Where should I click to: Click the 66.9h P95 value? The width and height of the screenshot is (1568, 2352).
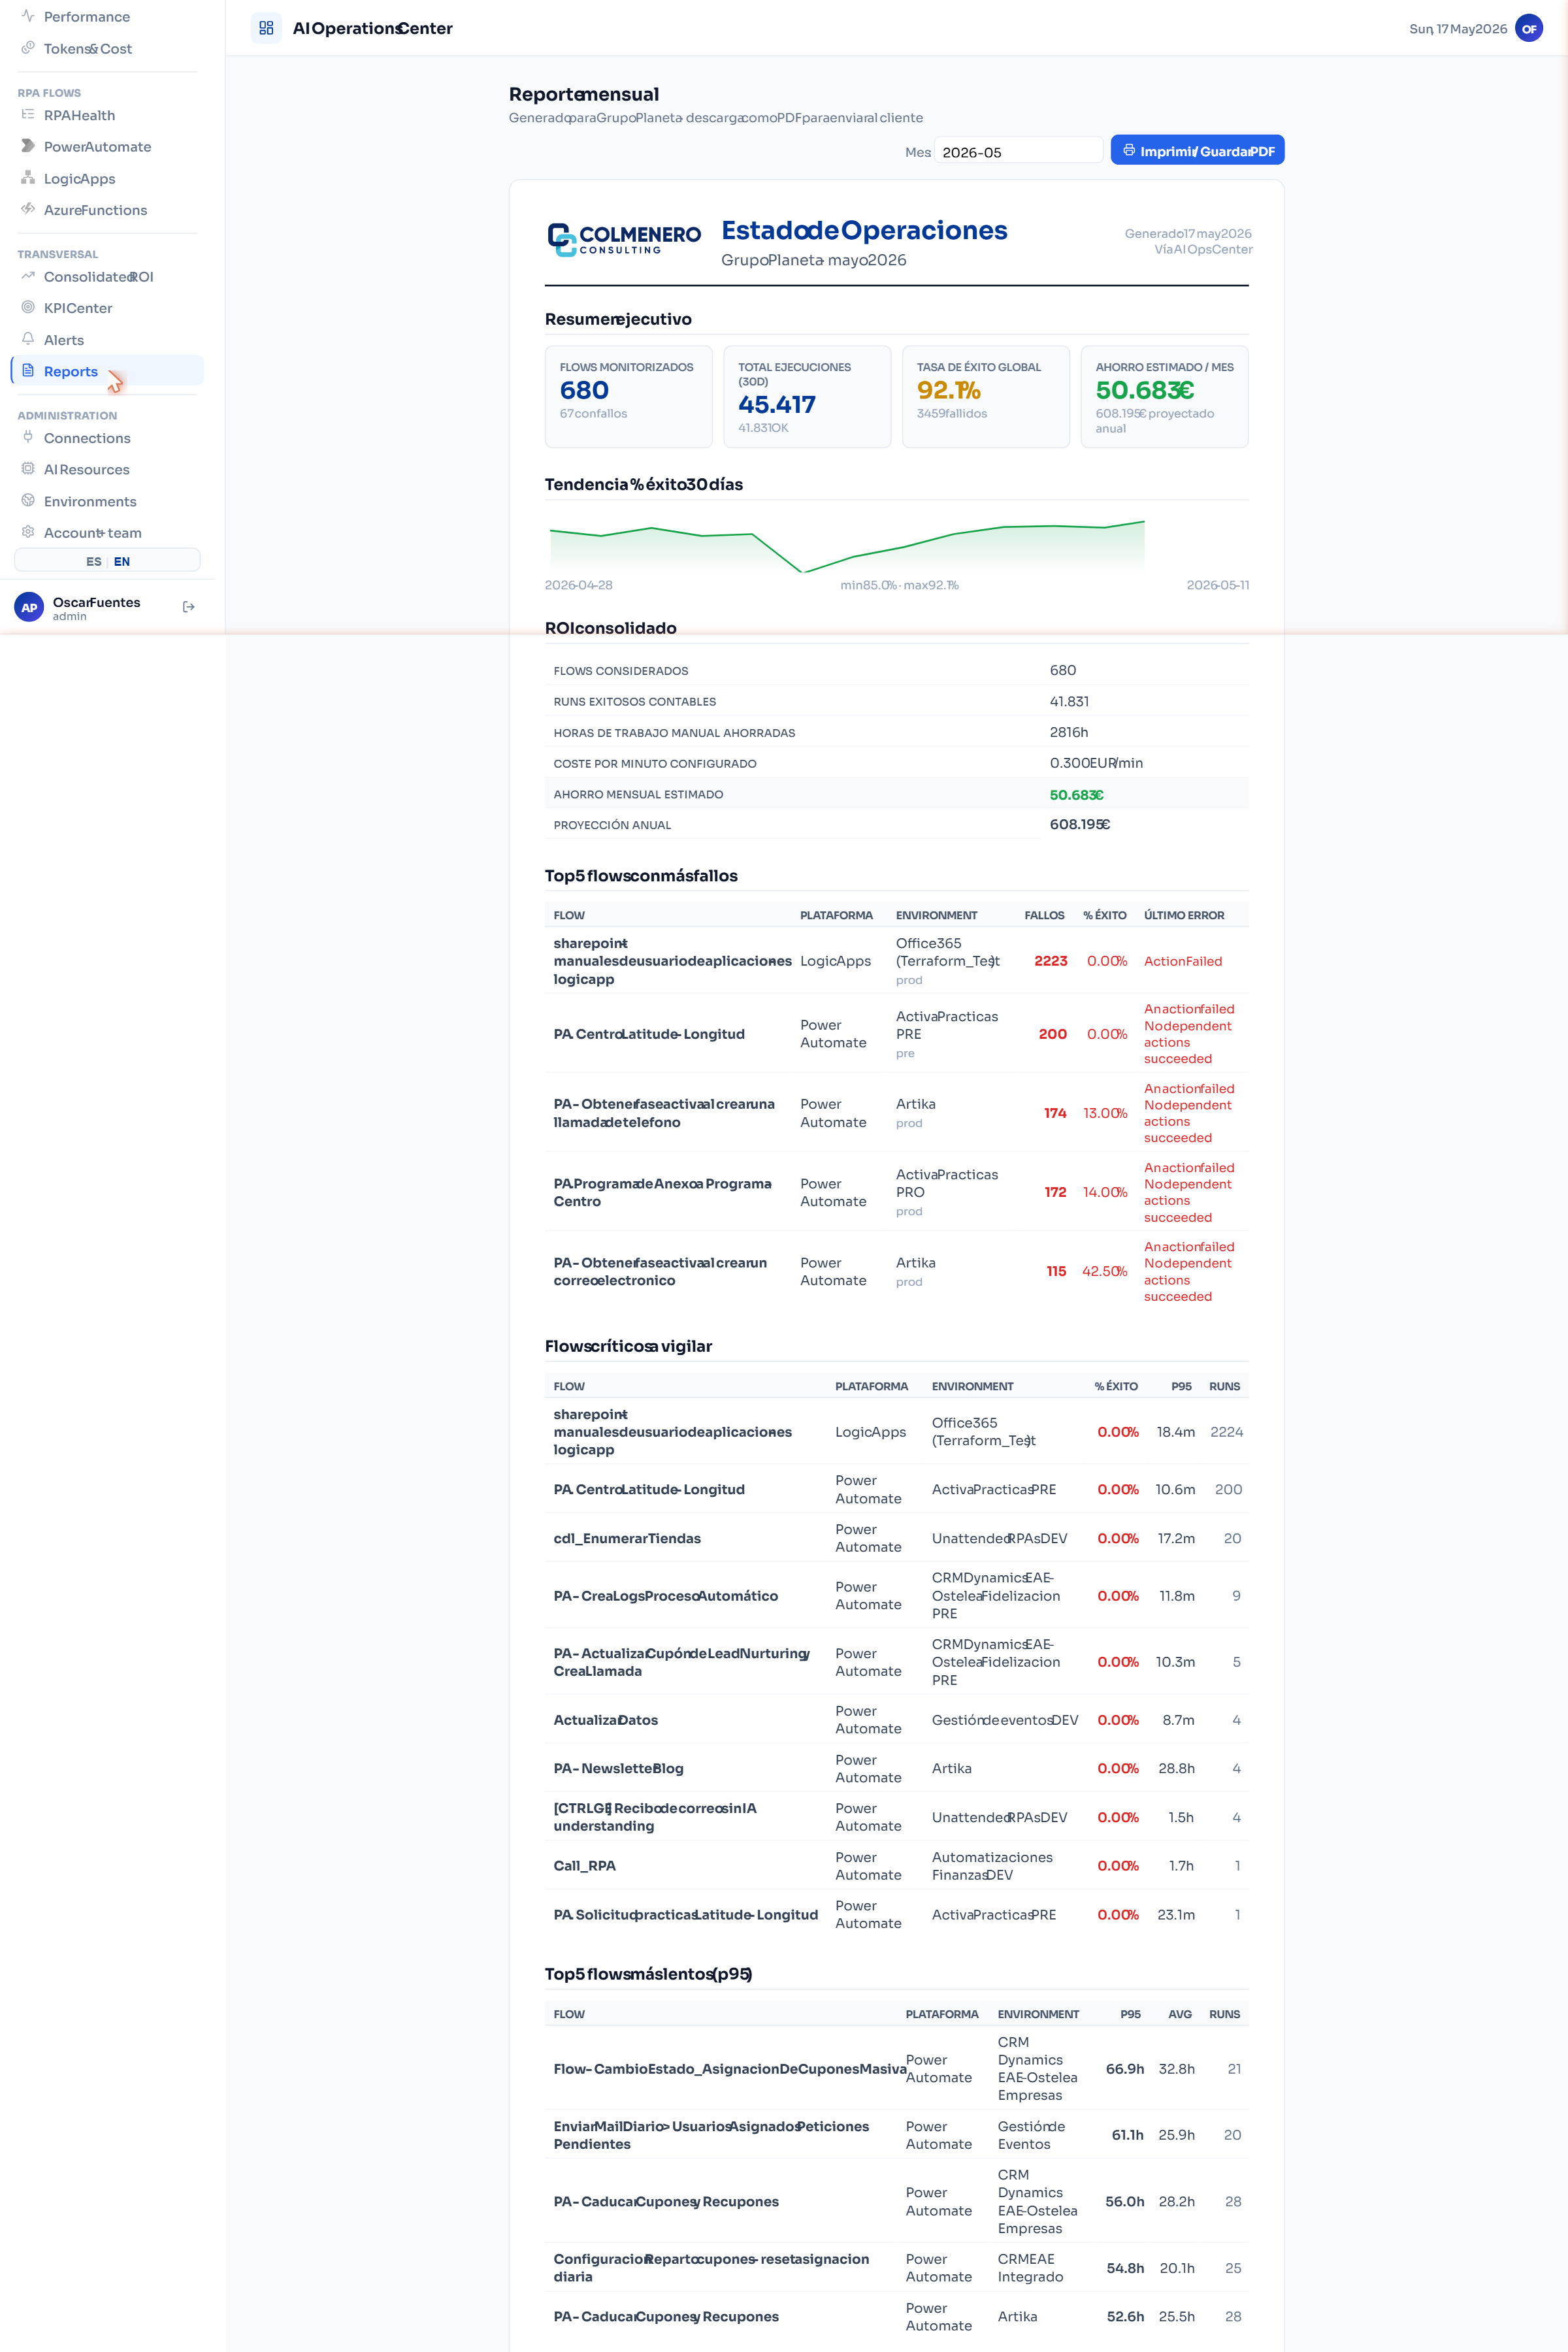click(1124, 2068)
